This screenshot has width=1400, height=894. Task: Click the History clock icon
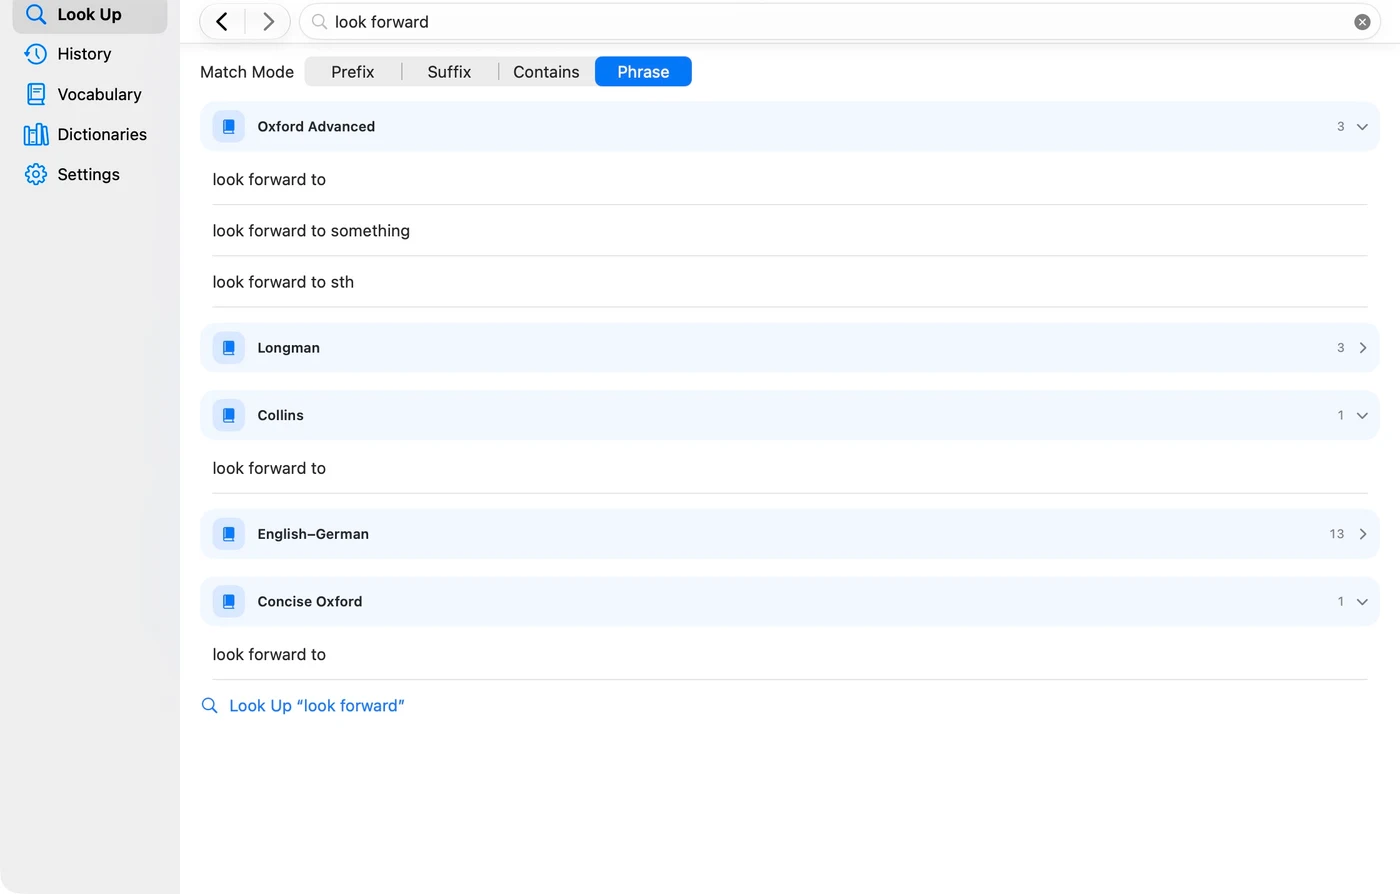coord(36,54)
